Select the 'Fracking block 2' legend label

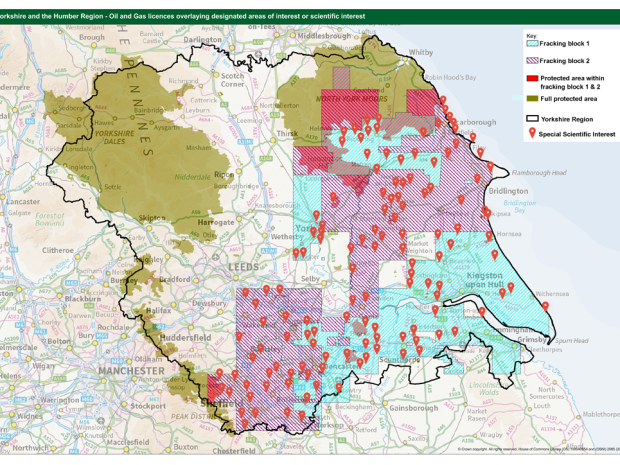(x=564, y=61)
